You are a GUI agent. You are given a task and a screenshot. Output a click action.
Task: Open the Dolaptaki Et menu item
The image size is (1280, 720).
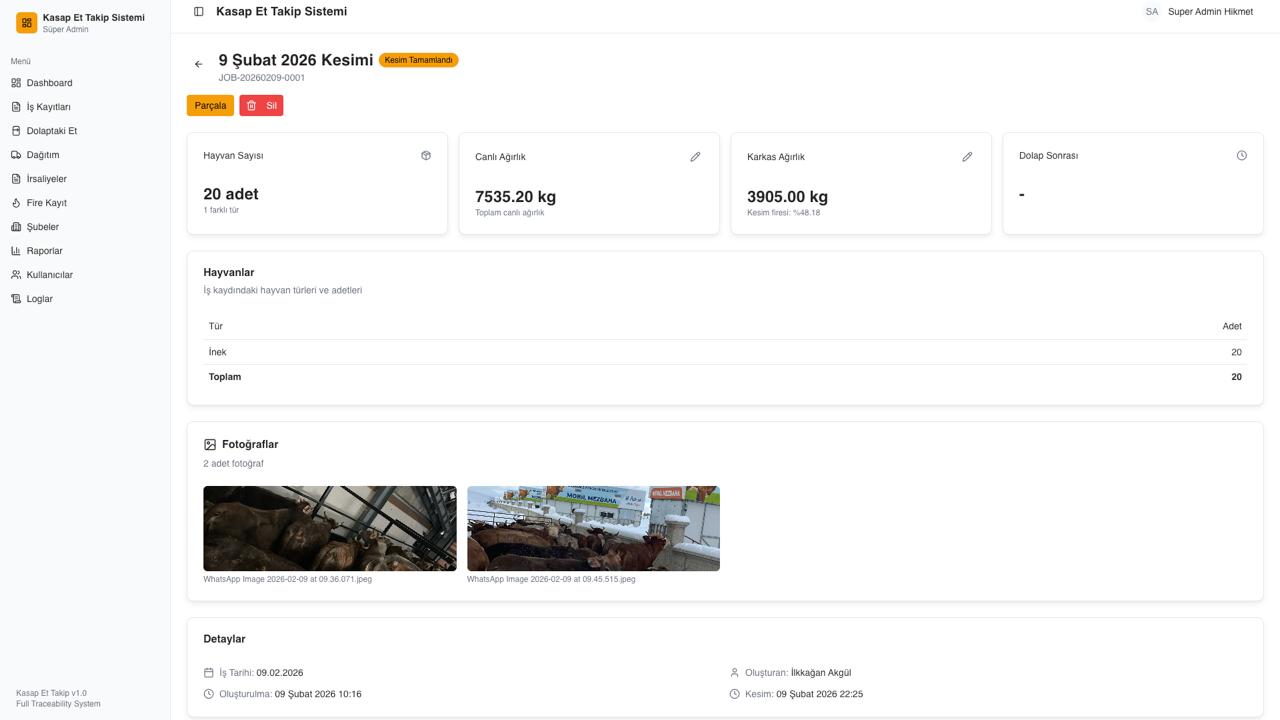[x=51, y=131]
